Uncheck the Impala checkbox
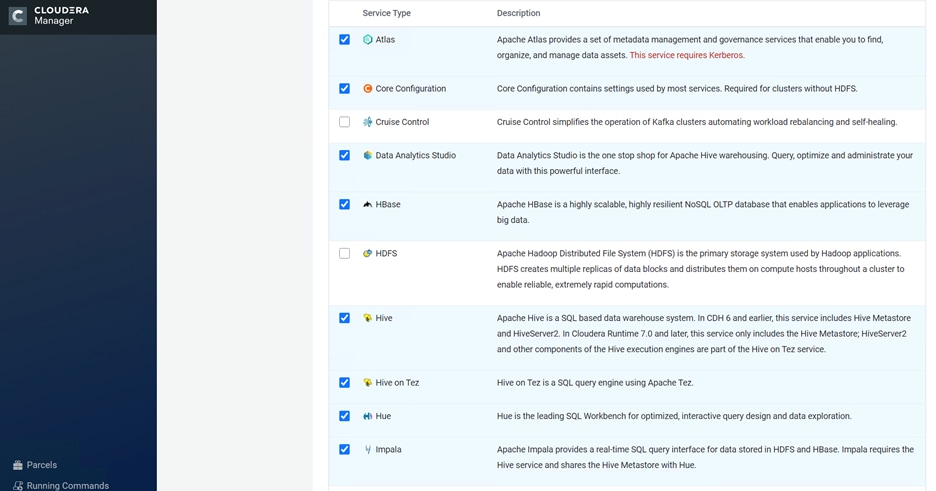The height and width of the screenshot is (491, 936). 344,449
